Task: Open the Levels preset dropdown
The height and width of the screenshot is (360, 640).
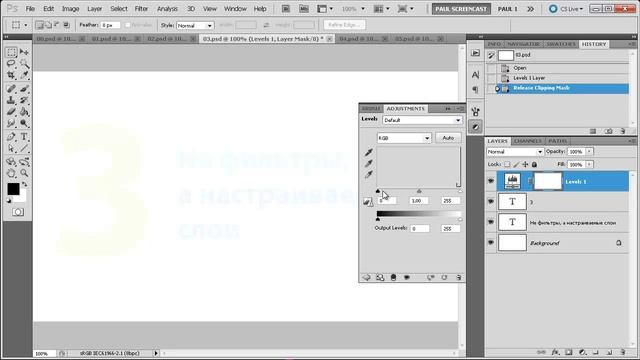Action: 422,120
